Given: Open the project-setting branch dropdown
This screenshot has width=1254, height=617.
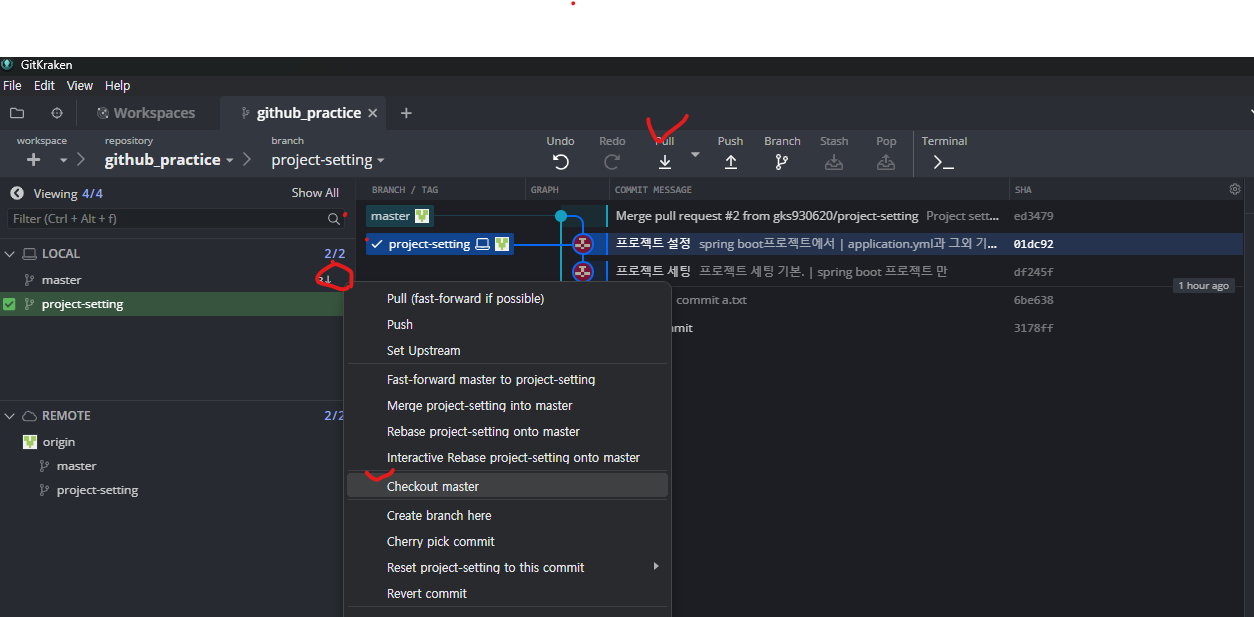Looking at the screenshot, I should [x=328, y=160].
